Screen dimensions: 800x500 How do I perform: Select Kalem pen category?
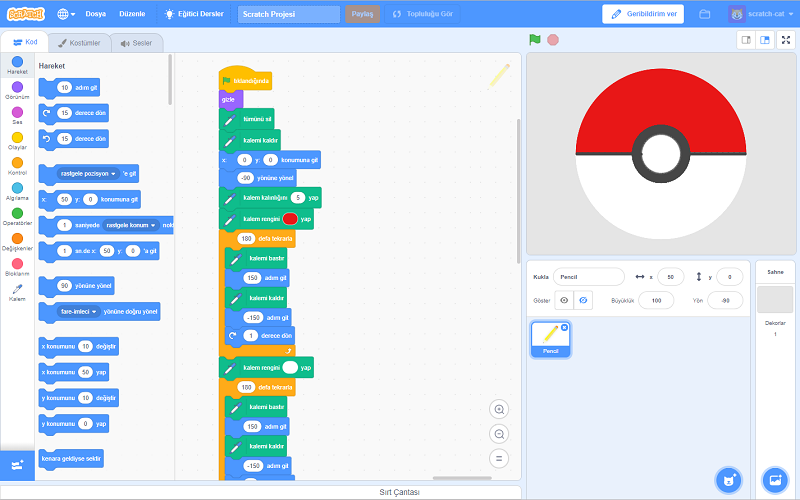(17, 292)
